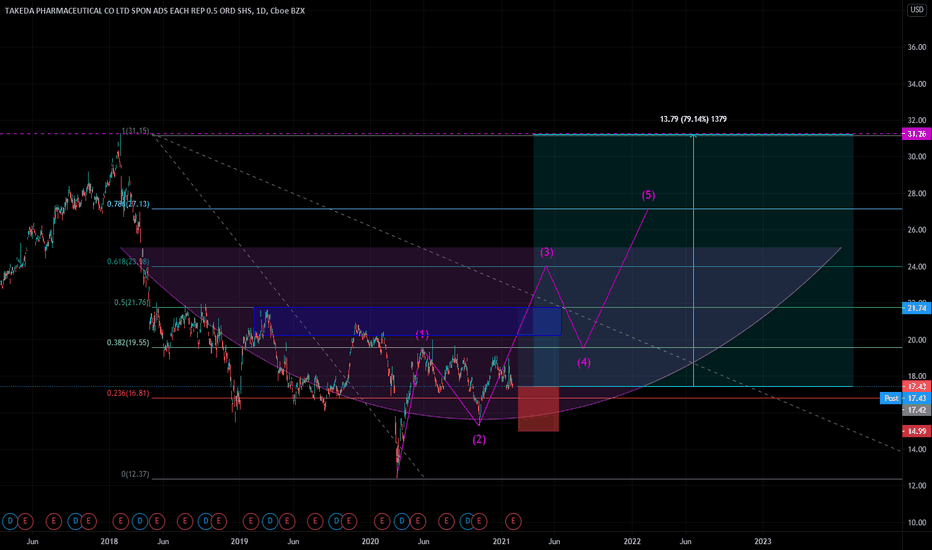
Task: Click the wave (5) label
Action: (x=648, y=195)
